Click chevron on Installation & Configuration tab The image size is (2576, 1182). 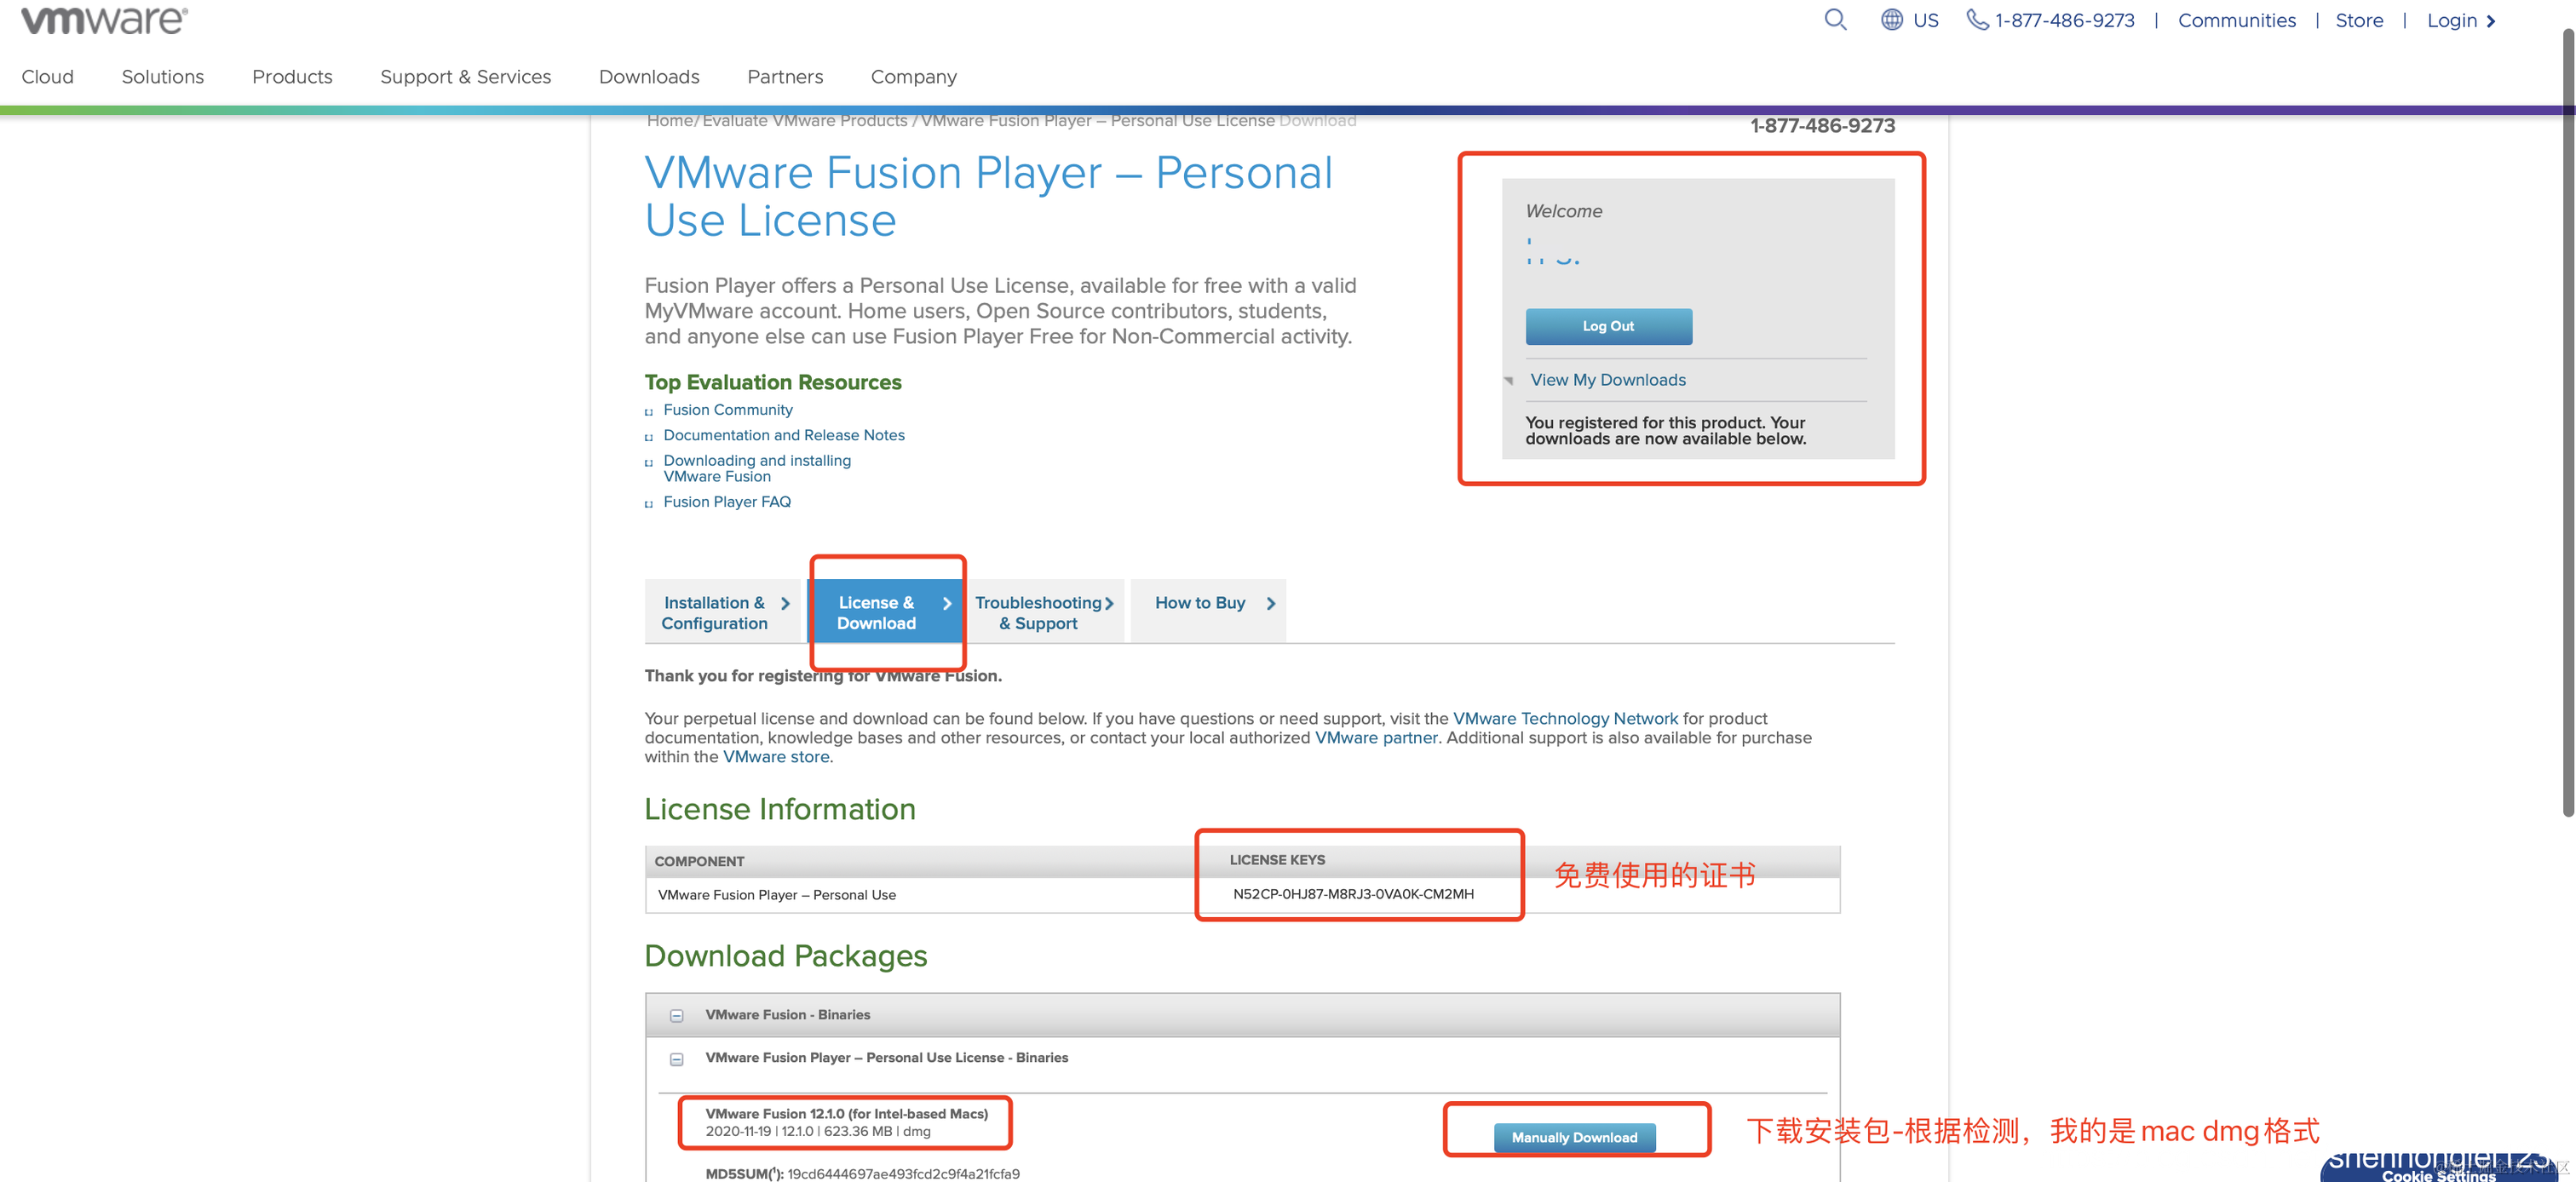point(786,603)
